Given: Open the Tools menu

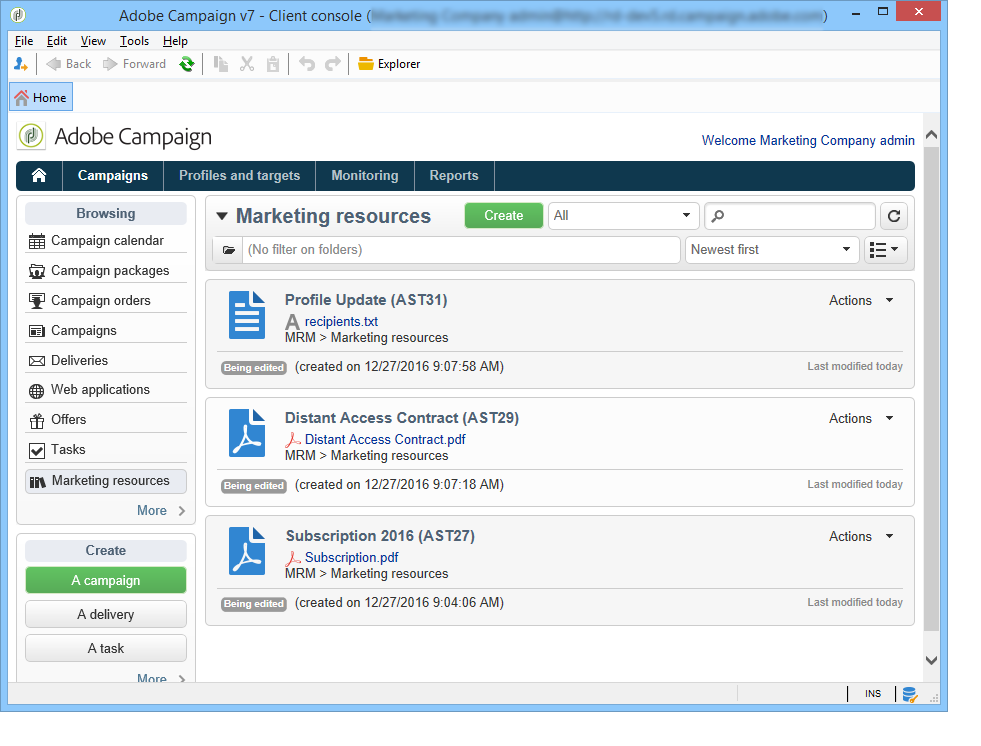Looking at the screenshot, I should click(134, 41).
